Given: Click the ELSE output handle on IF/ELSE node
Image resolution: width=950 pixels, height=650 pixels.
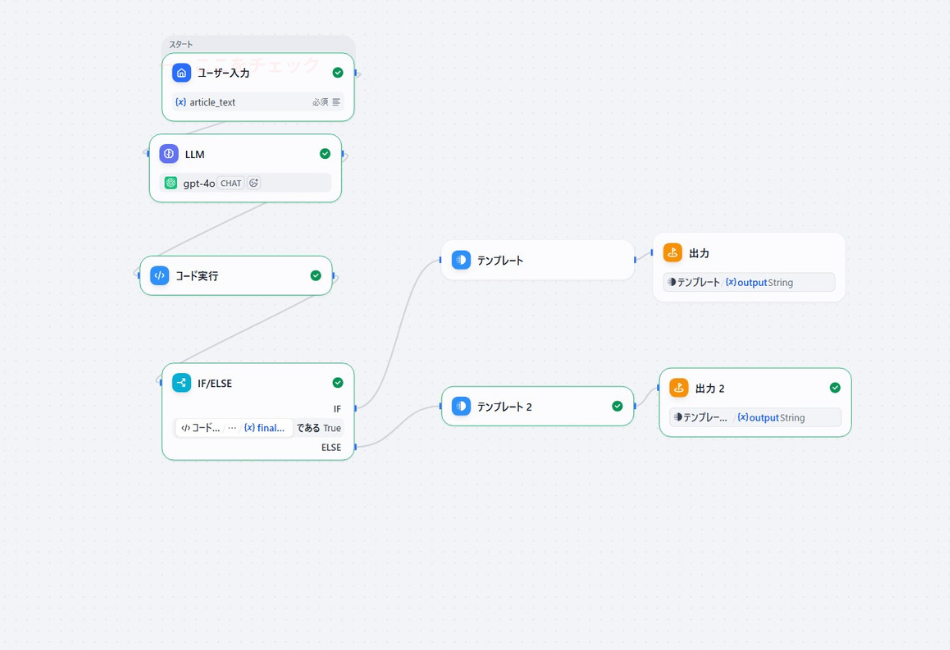Looking at the screenshot, I should [x=355, y=447].
